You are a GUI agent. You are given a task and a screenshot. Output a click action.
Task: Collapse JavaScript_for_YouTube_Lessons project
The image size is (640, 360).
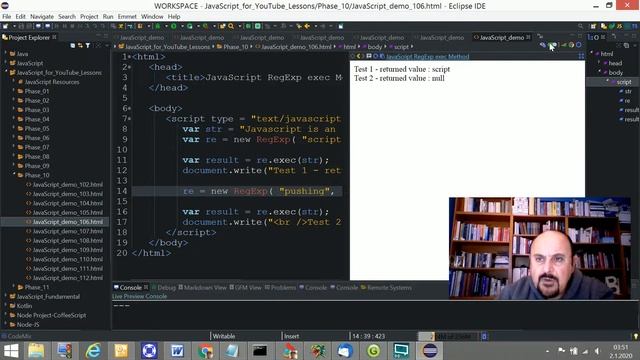pyautogui.click(x=6, y=72)
